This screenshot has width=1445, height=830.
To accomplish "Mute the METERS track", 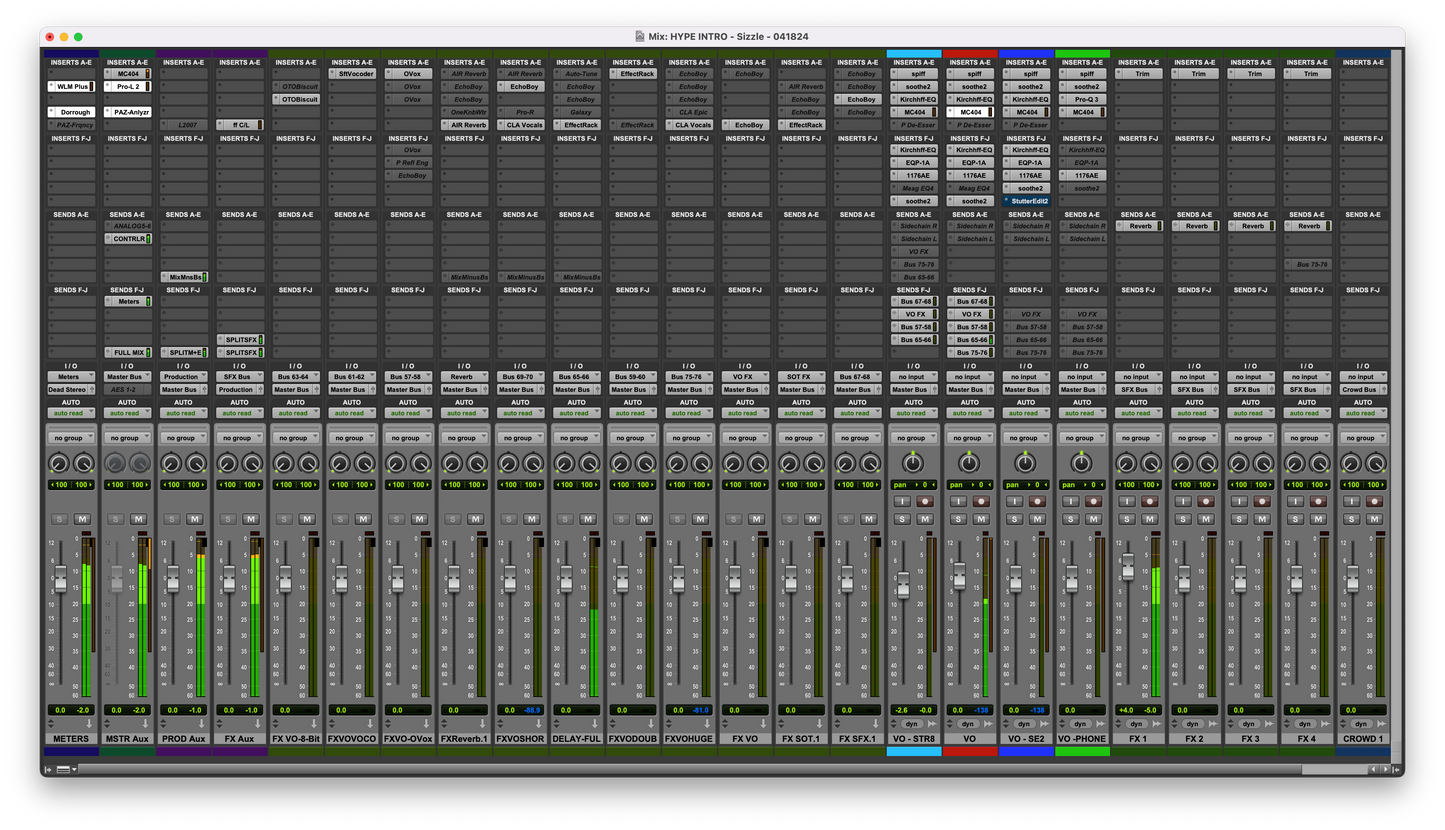I will (82, 519).
